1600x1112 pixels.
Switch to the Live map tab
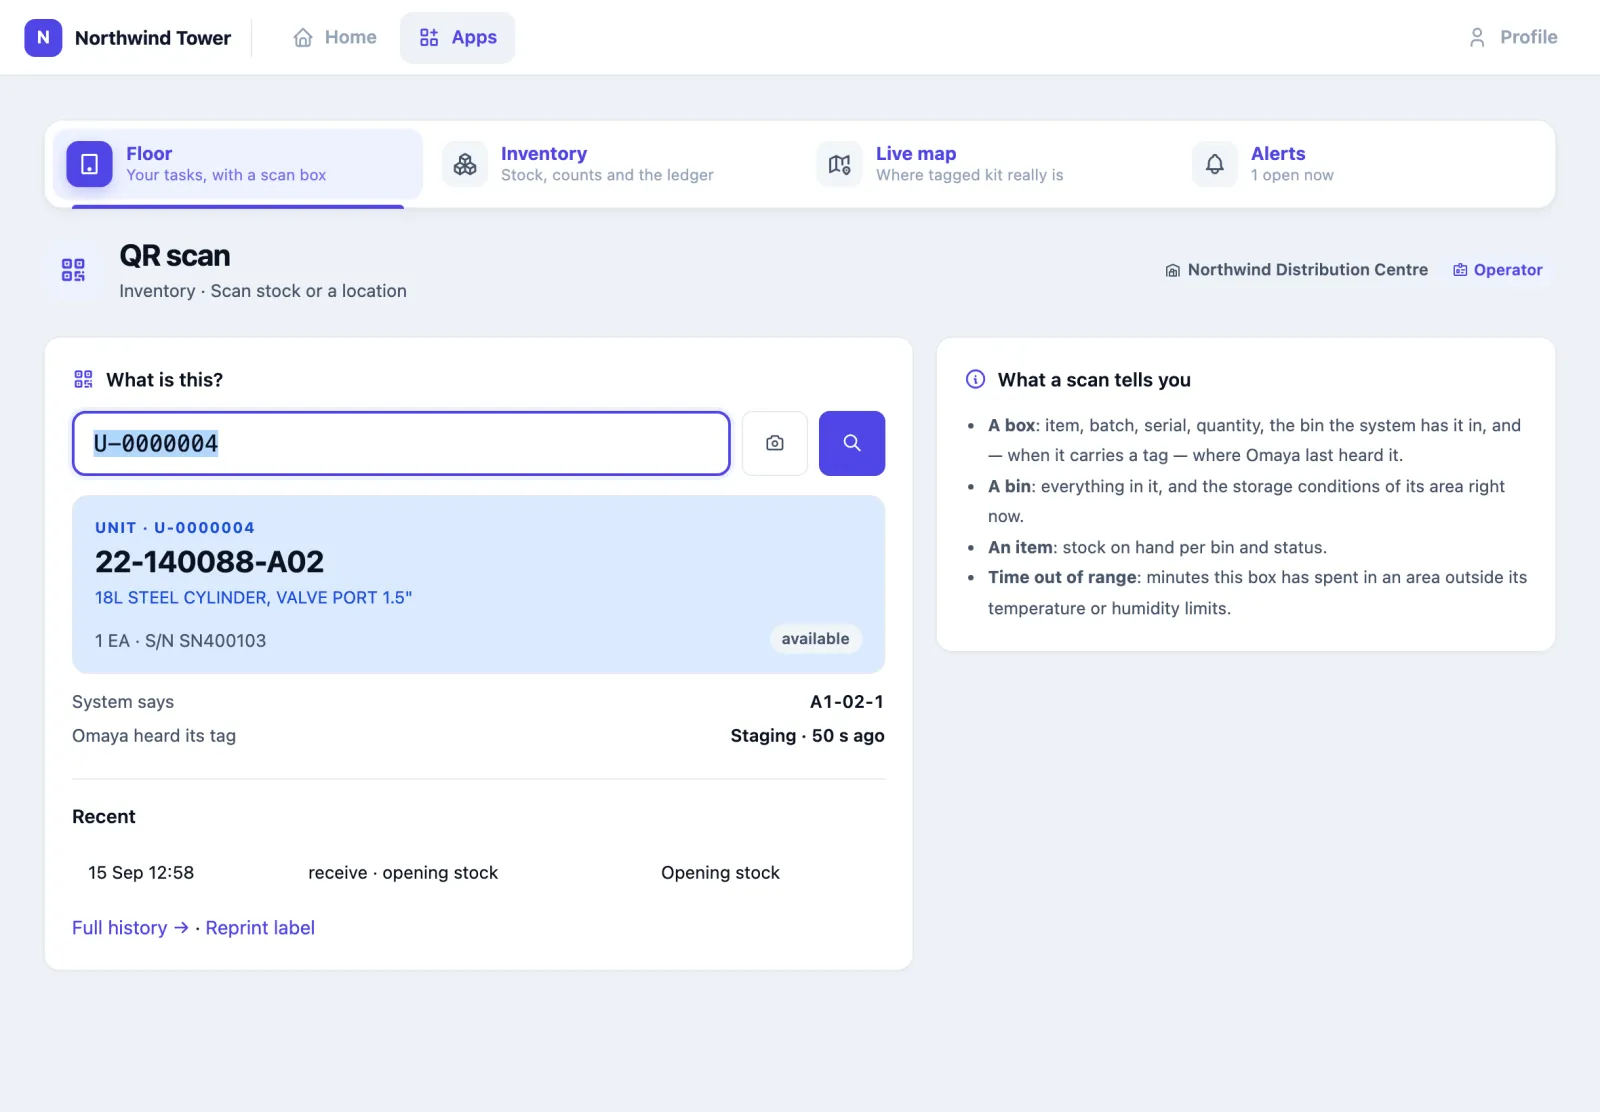(x=988, y=164)
